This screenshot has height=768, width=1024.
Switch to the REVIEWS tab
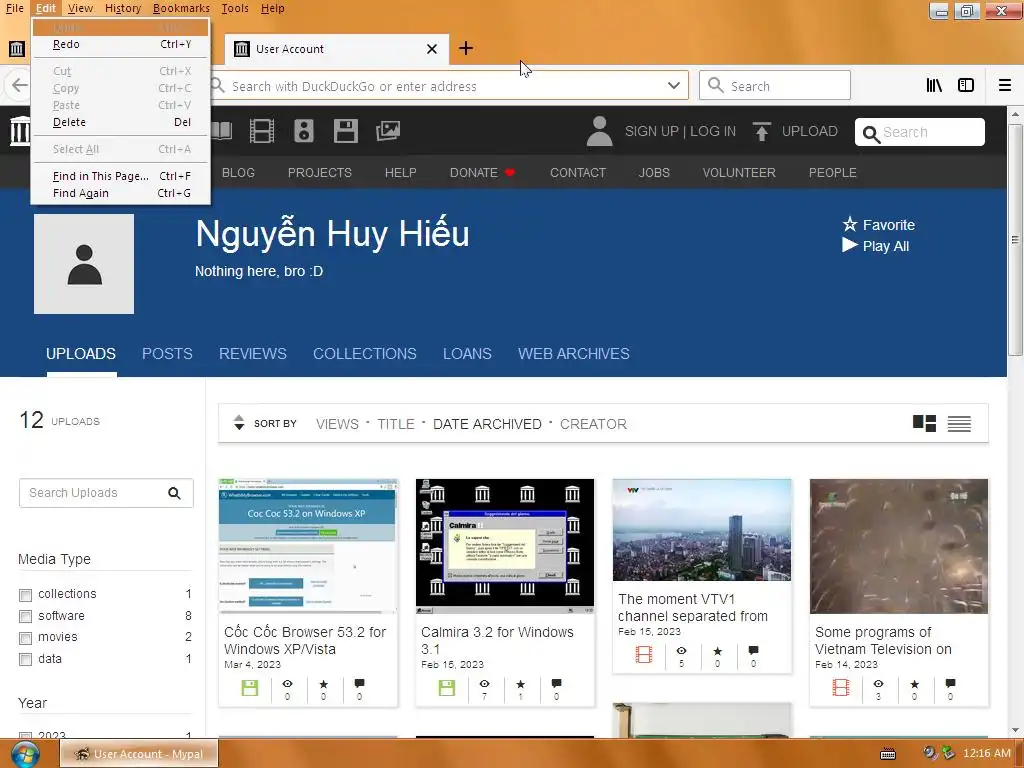(253, 353)
